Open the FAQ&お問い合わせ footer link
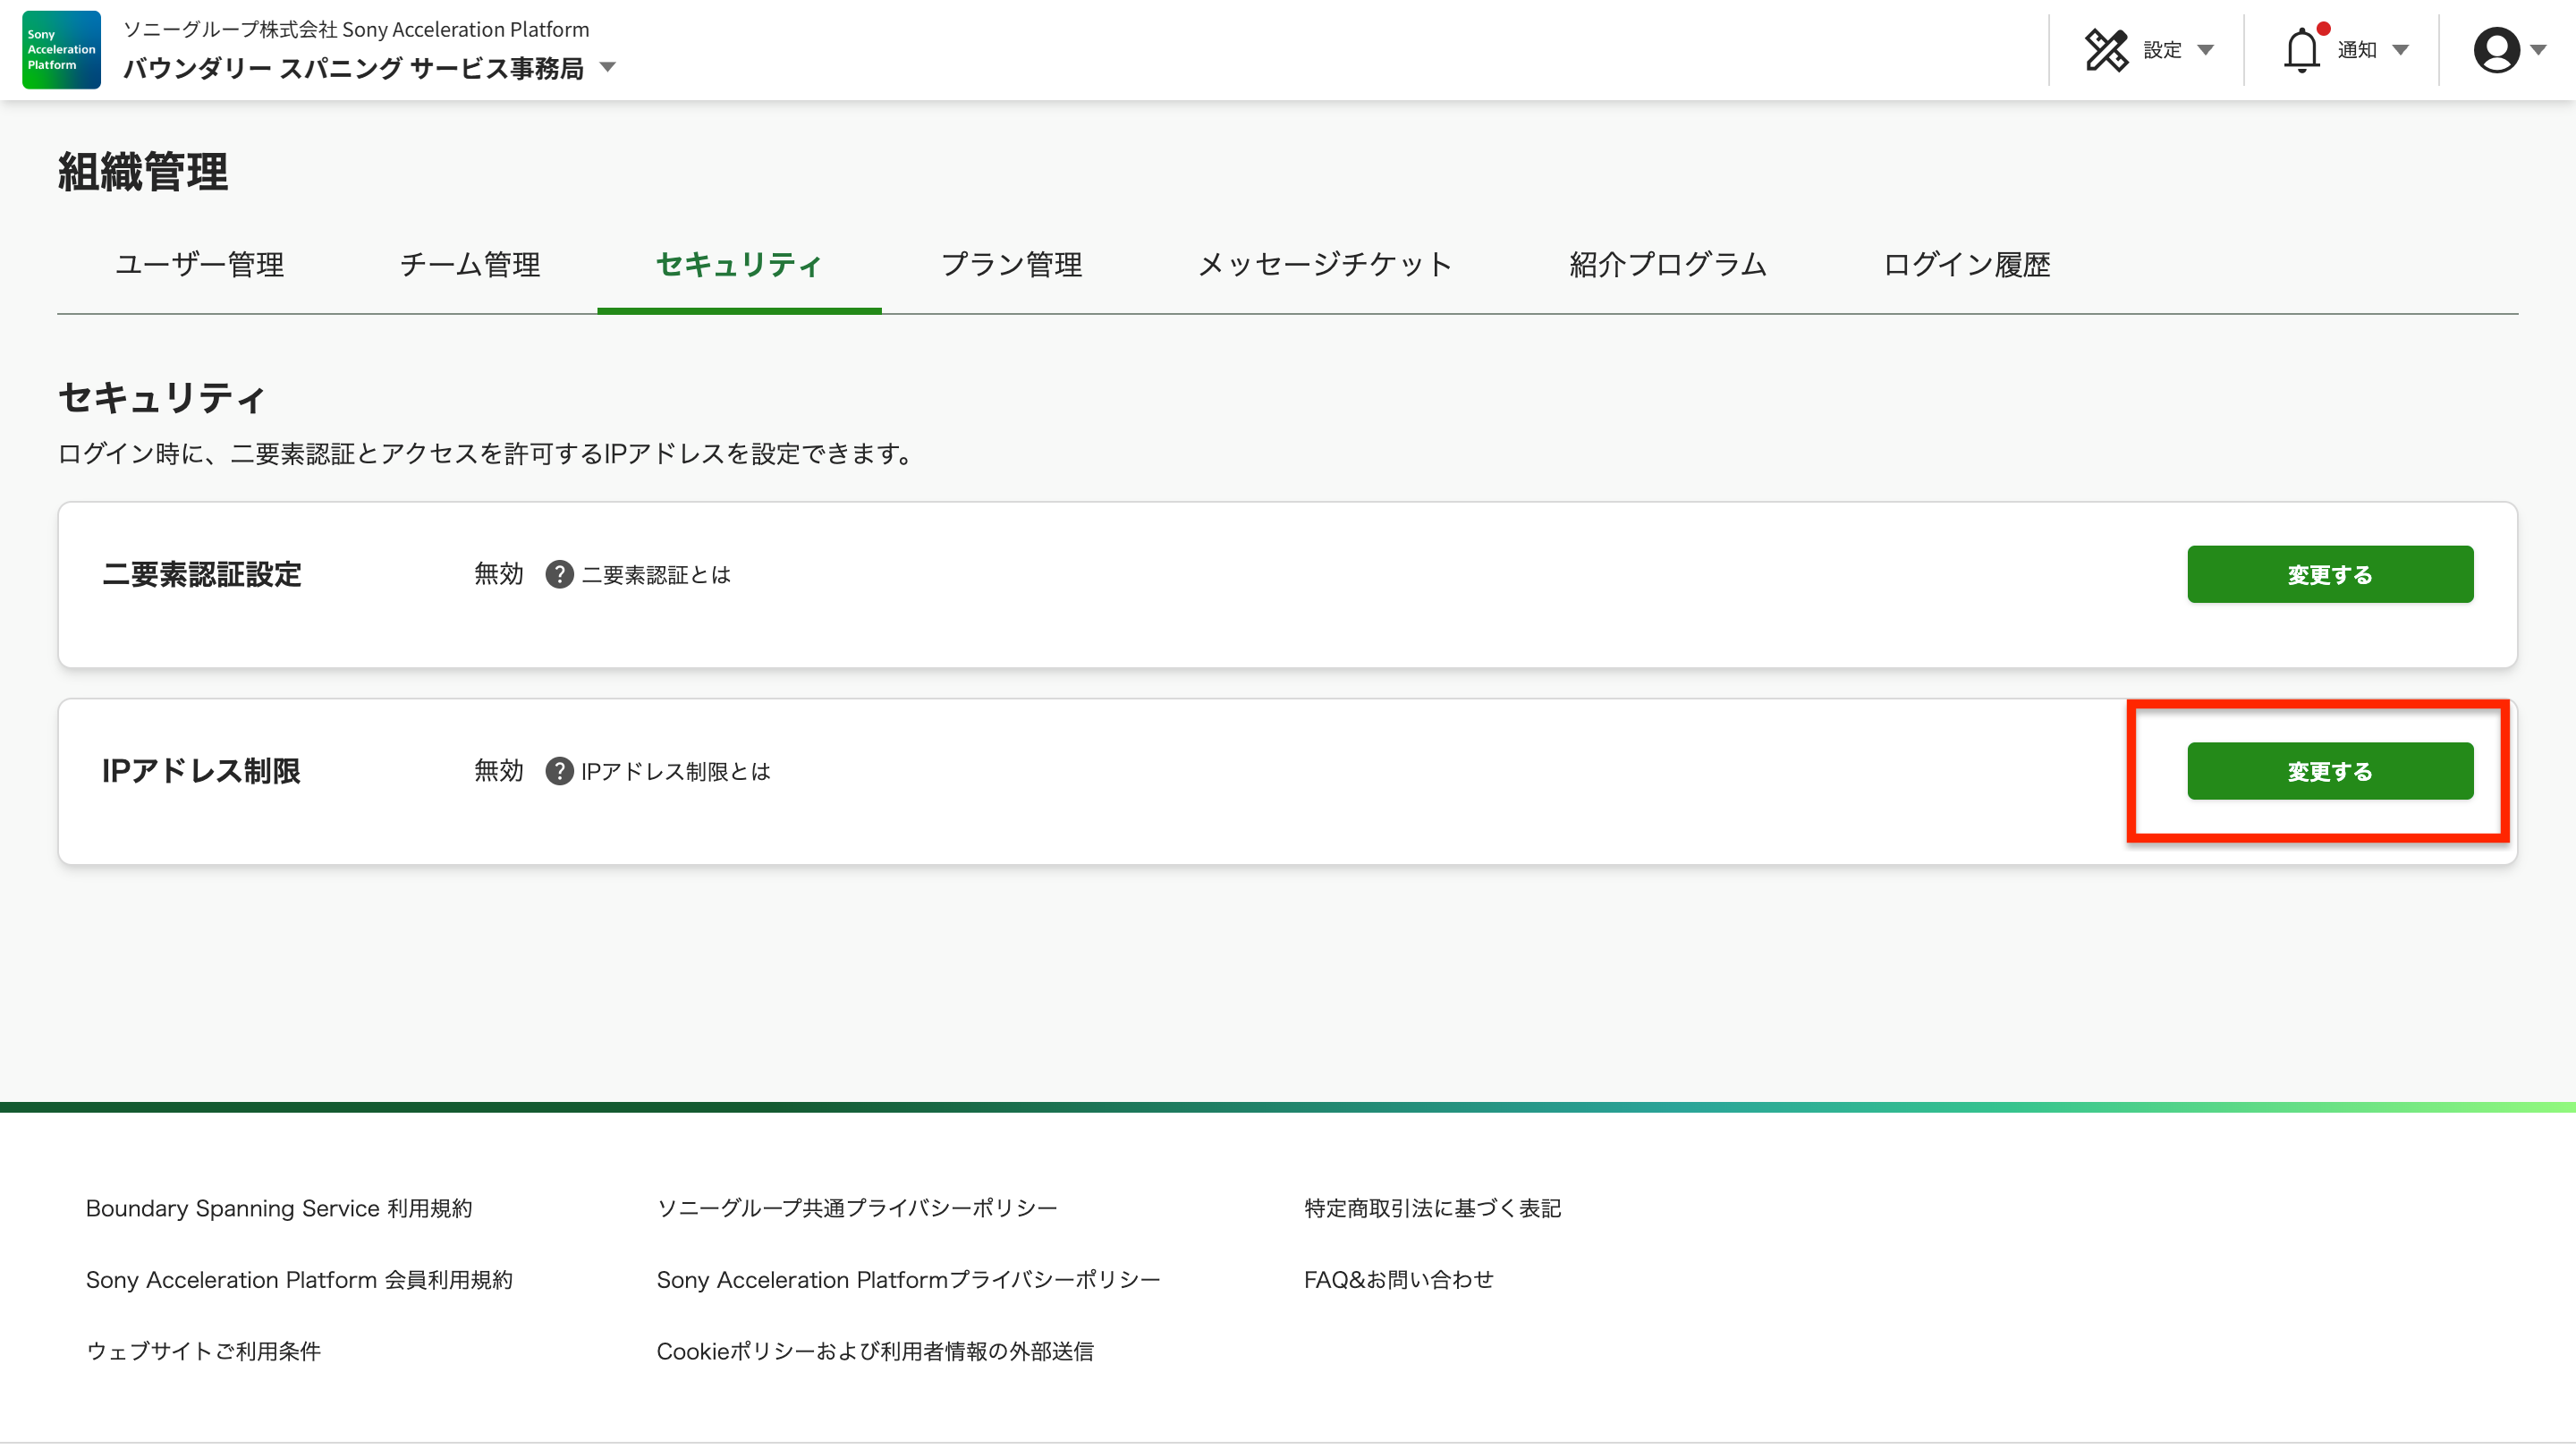 pos(1398,1279)
